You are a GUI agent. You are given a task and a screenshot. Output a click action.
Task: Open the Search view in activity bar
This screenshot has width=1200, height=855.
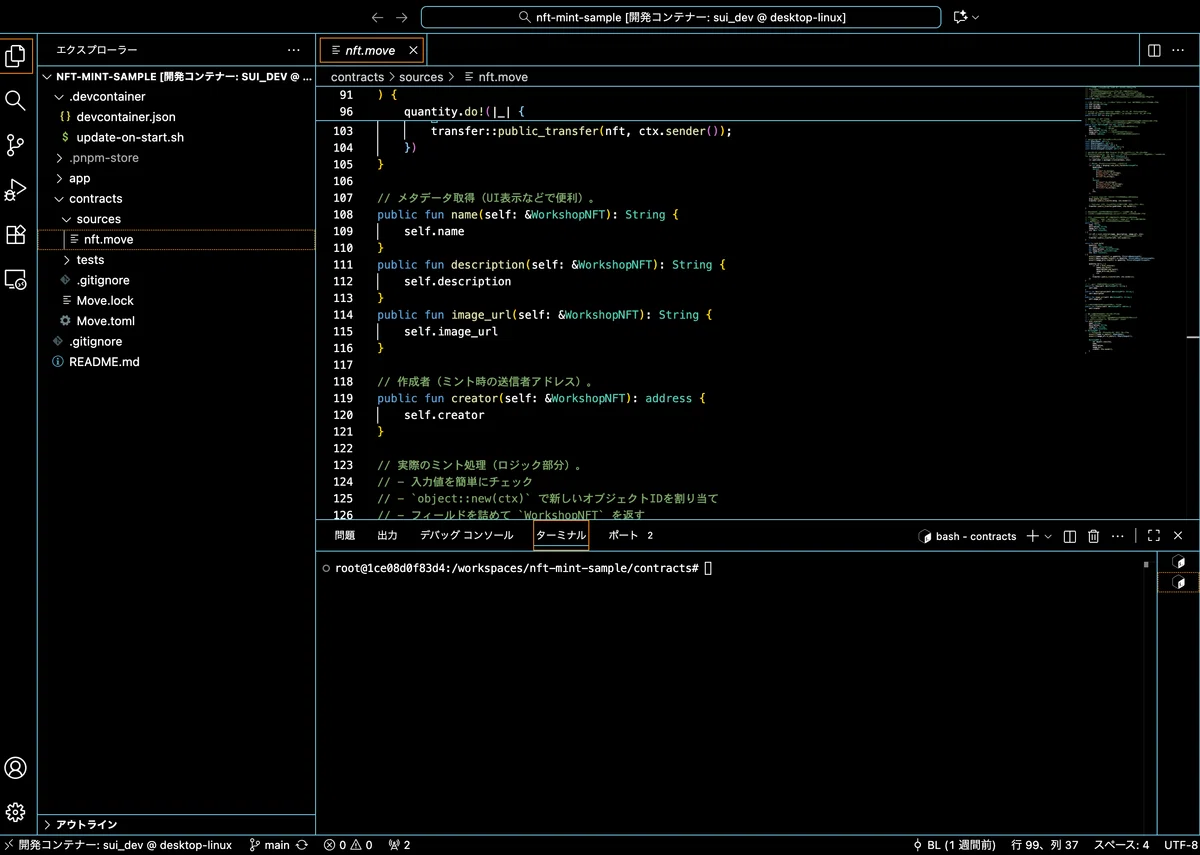tap(16, 100)
